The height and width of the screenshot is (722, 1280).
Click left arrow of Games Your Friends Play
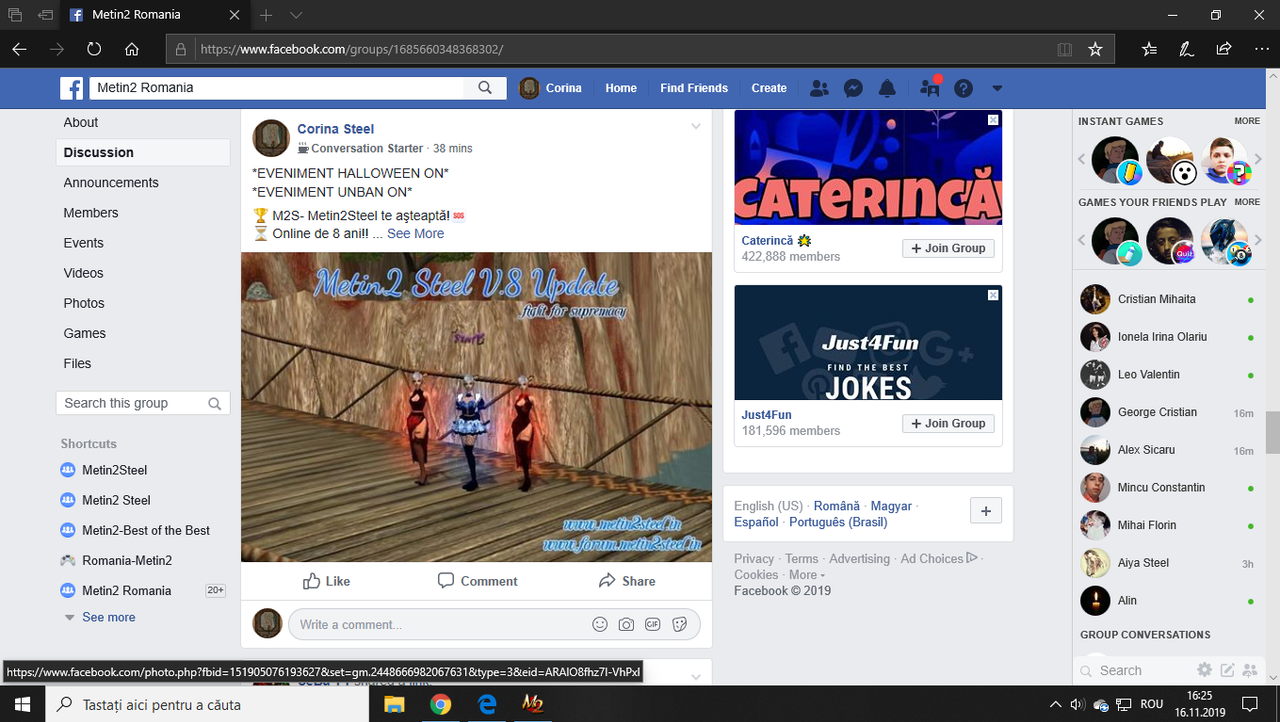[x=1081, y=240]
